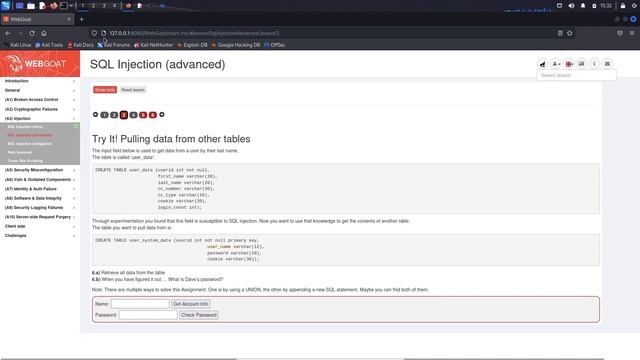Click the Show hints button

[x=105, y=90]
